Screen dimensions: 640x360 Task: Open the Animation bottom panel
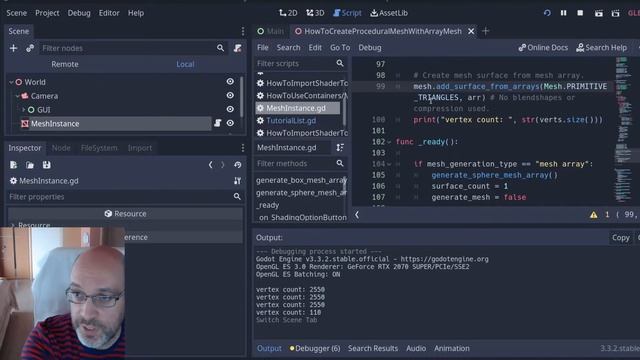[x=451, y=349]
